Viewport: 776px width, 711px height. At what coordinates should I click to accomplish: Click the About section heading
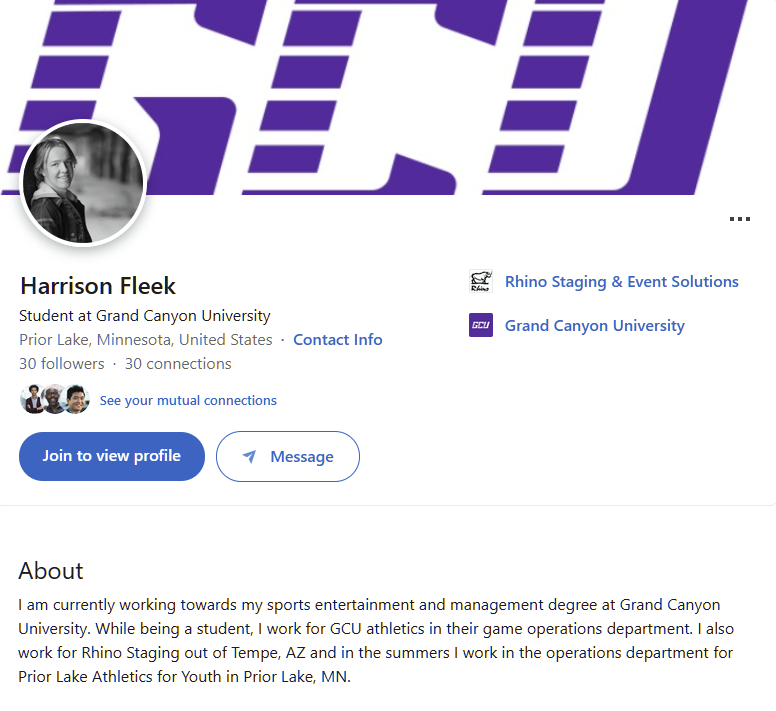coord(51,571)
